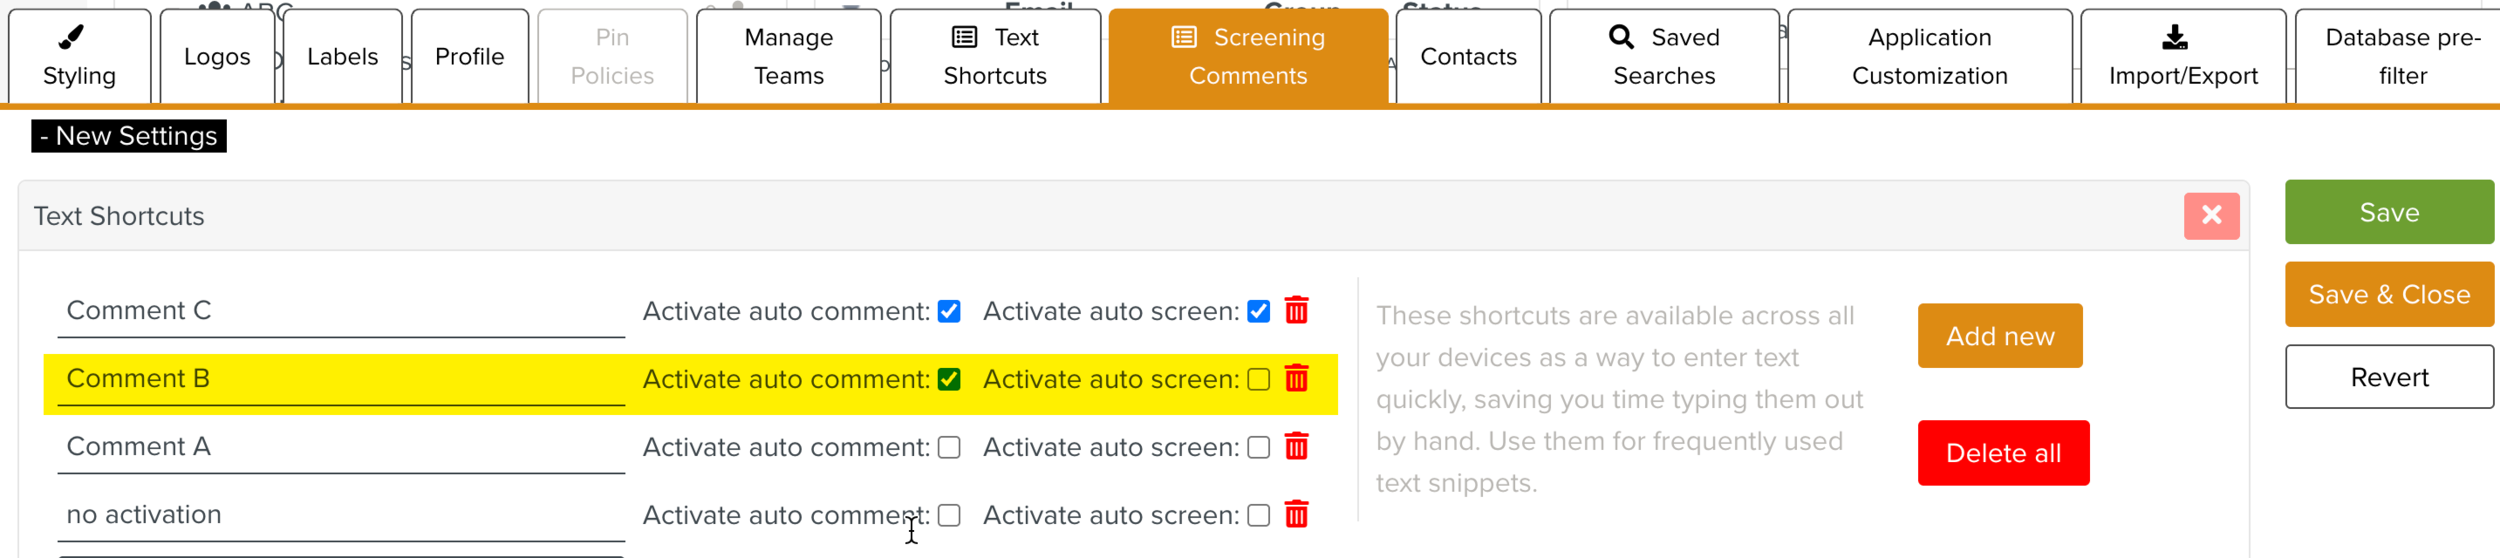Viewport: 2500px width, 558px height.
Task: Open the Import/Export tab
Action: [2183, 56]
